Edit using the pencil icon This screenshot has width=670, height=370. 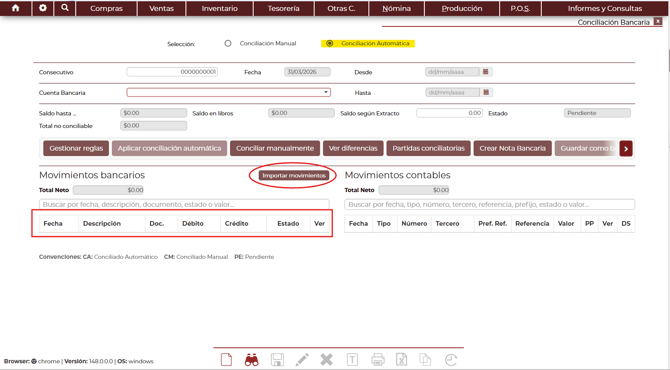(302, 360)
